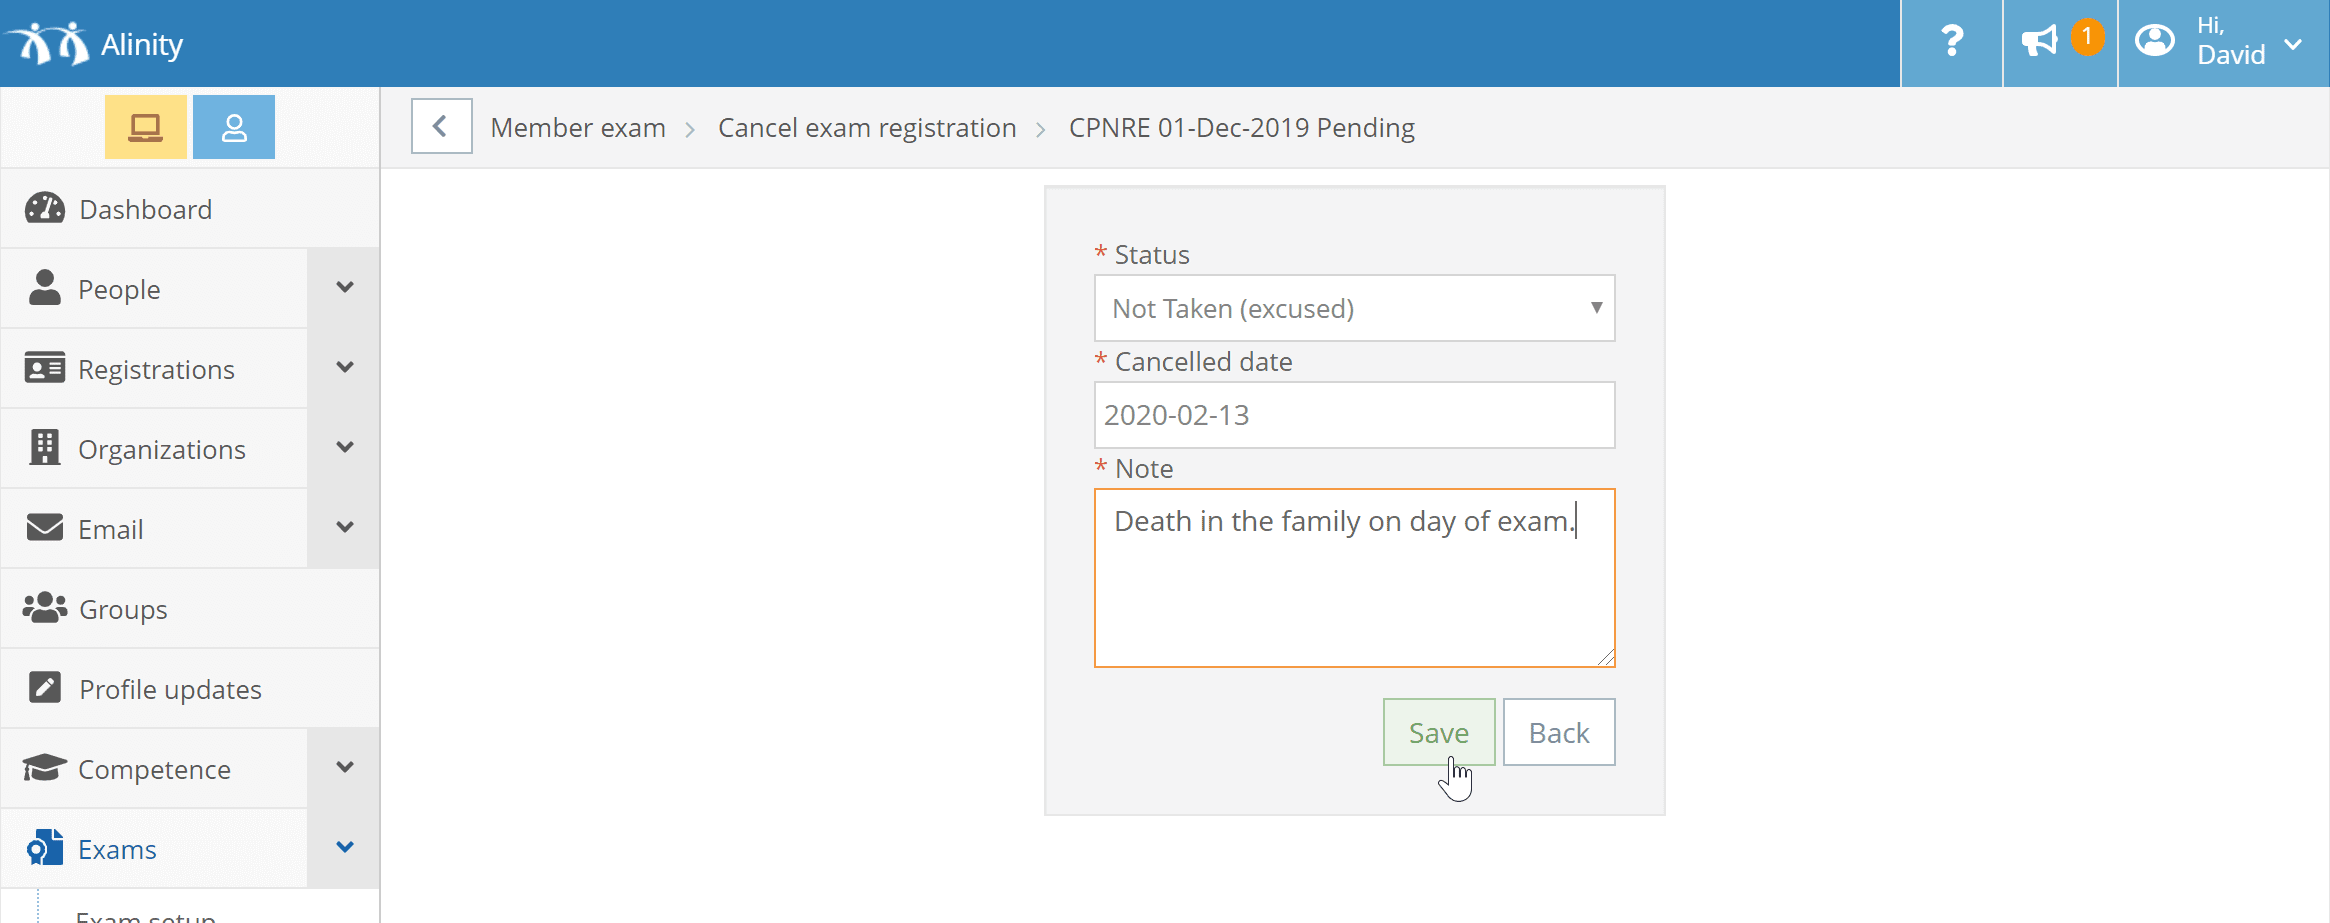Open the Hi, David user menu
This screenshot has height=923, width=2330.
(2224, 43)
